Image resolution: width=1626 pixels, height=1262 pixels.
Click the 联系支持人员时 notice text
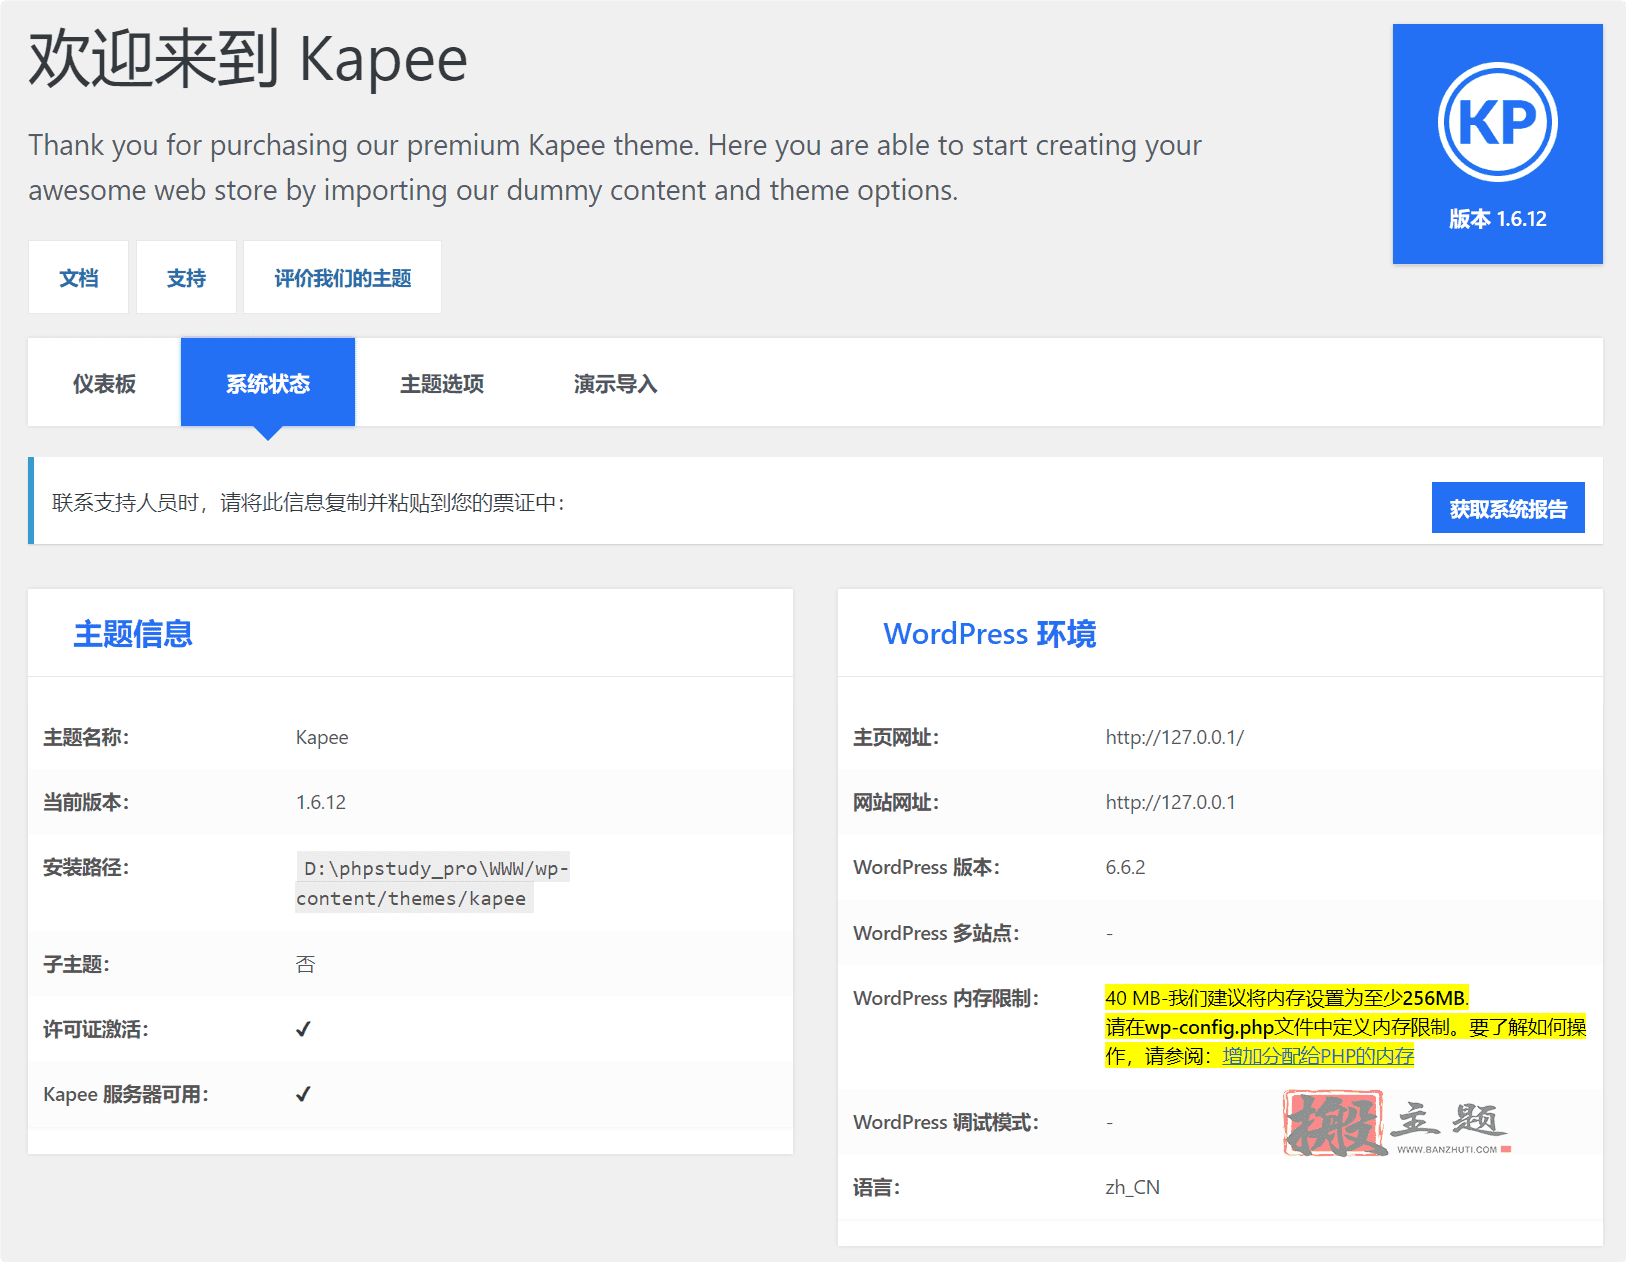[308, 502]
